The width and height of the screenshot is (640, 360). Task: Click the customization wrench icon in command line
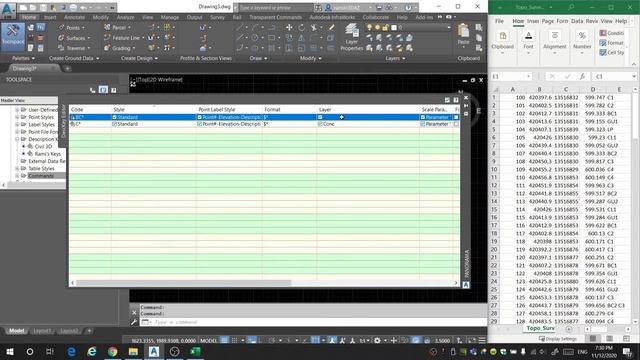pos(134,322)
